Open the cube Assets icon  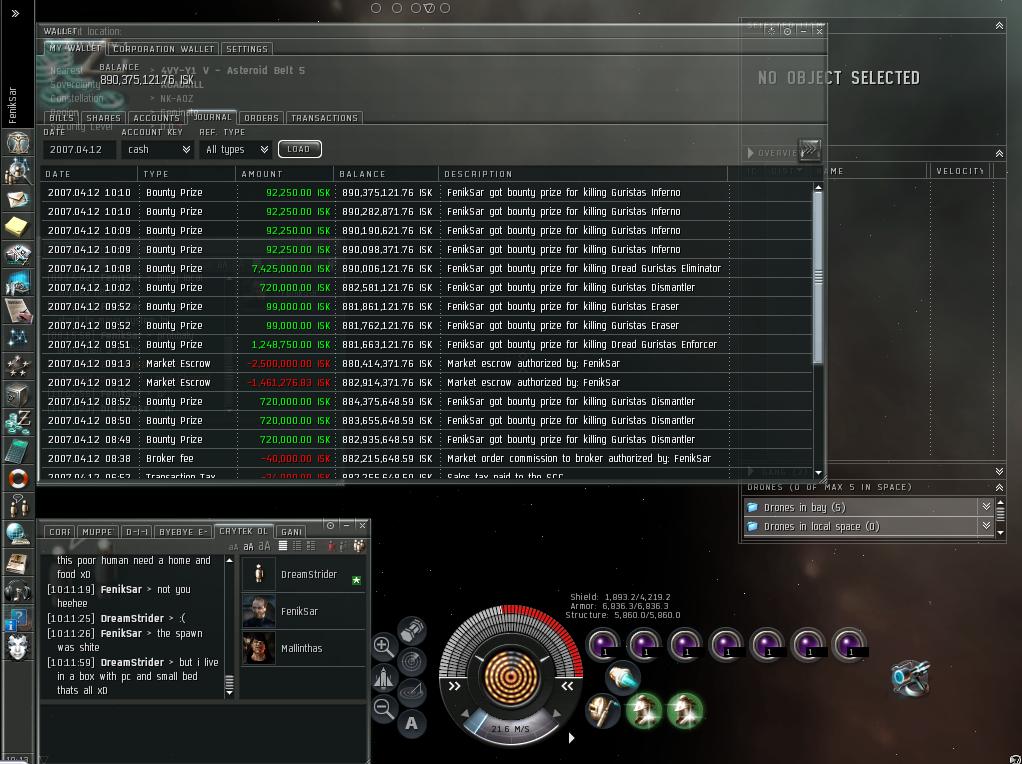18,394
